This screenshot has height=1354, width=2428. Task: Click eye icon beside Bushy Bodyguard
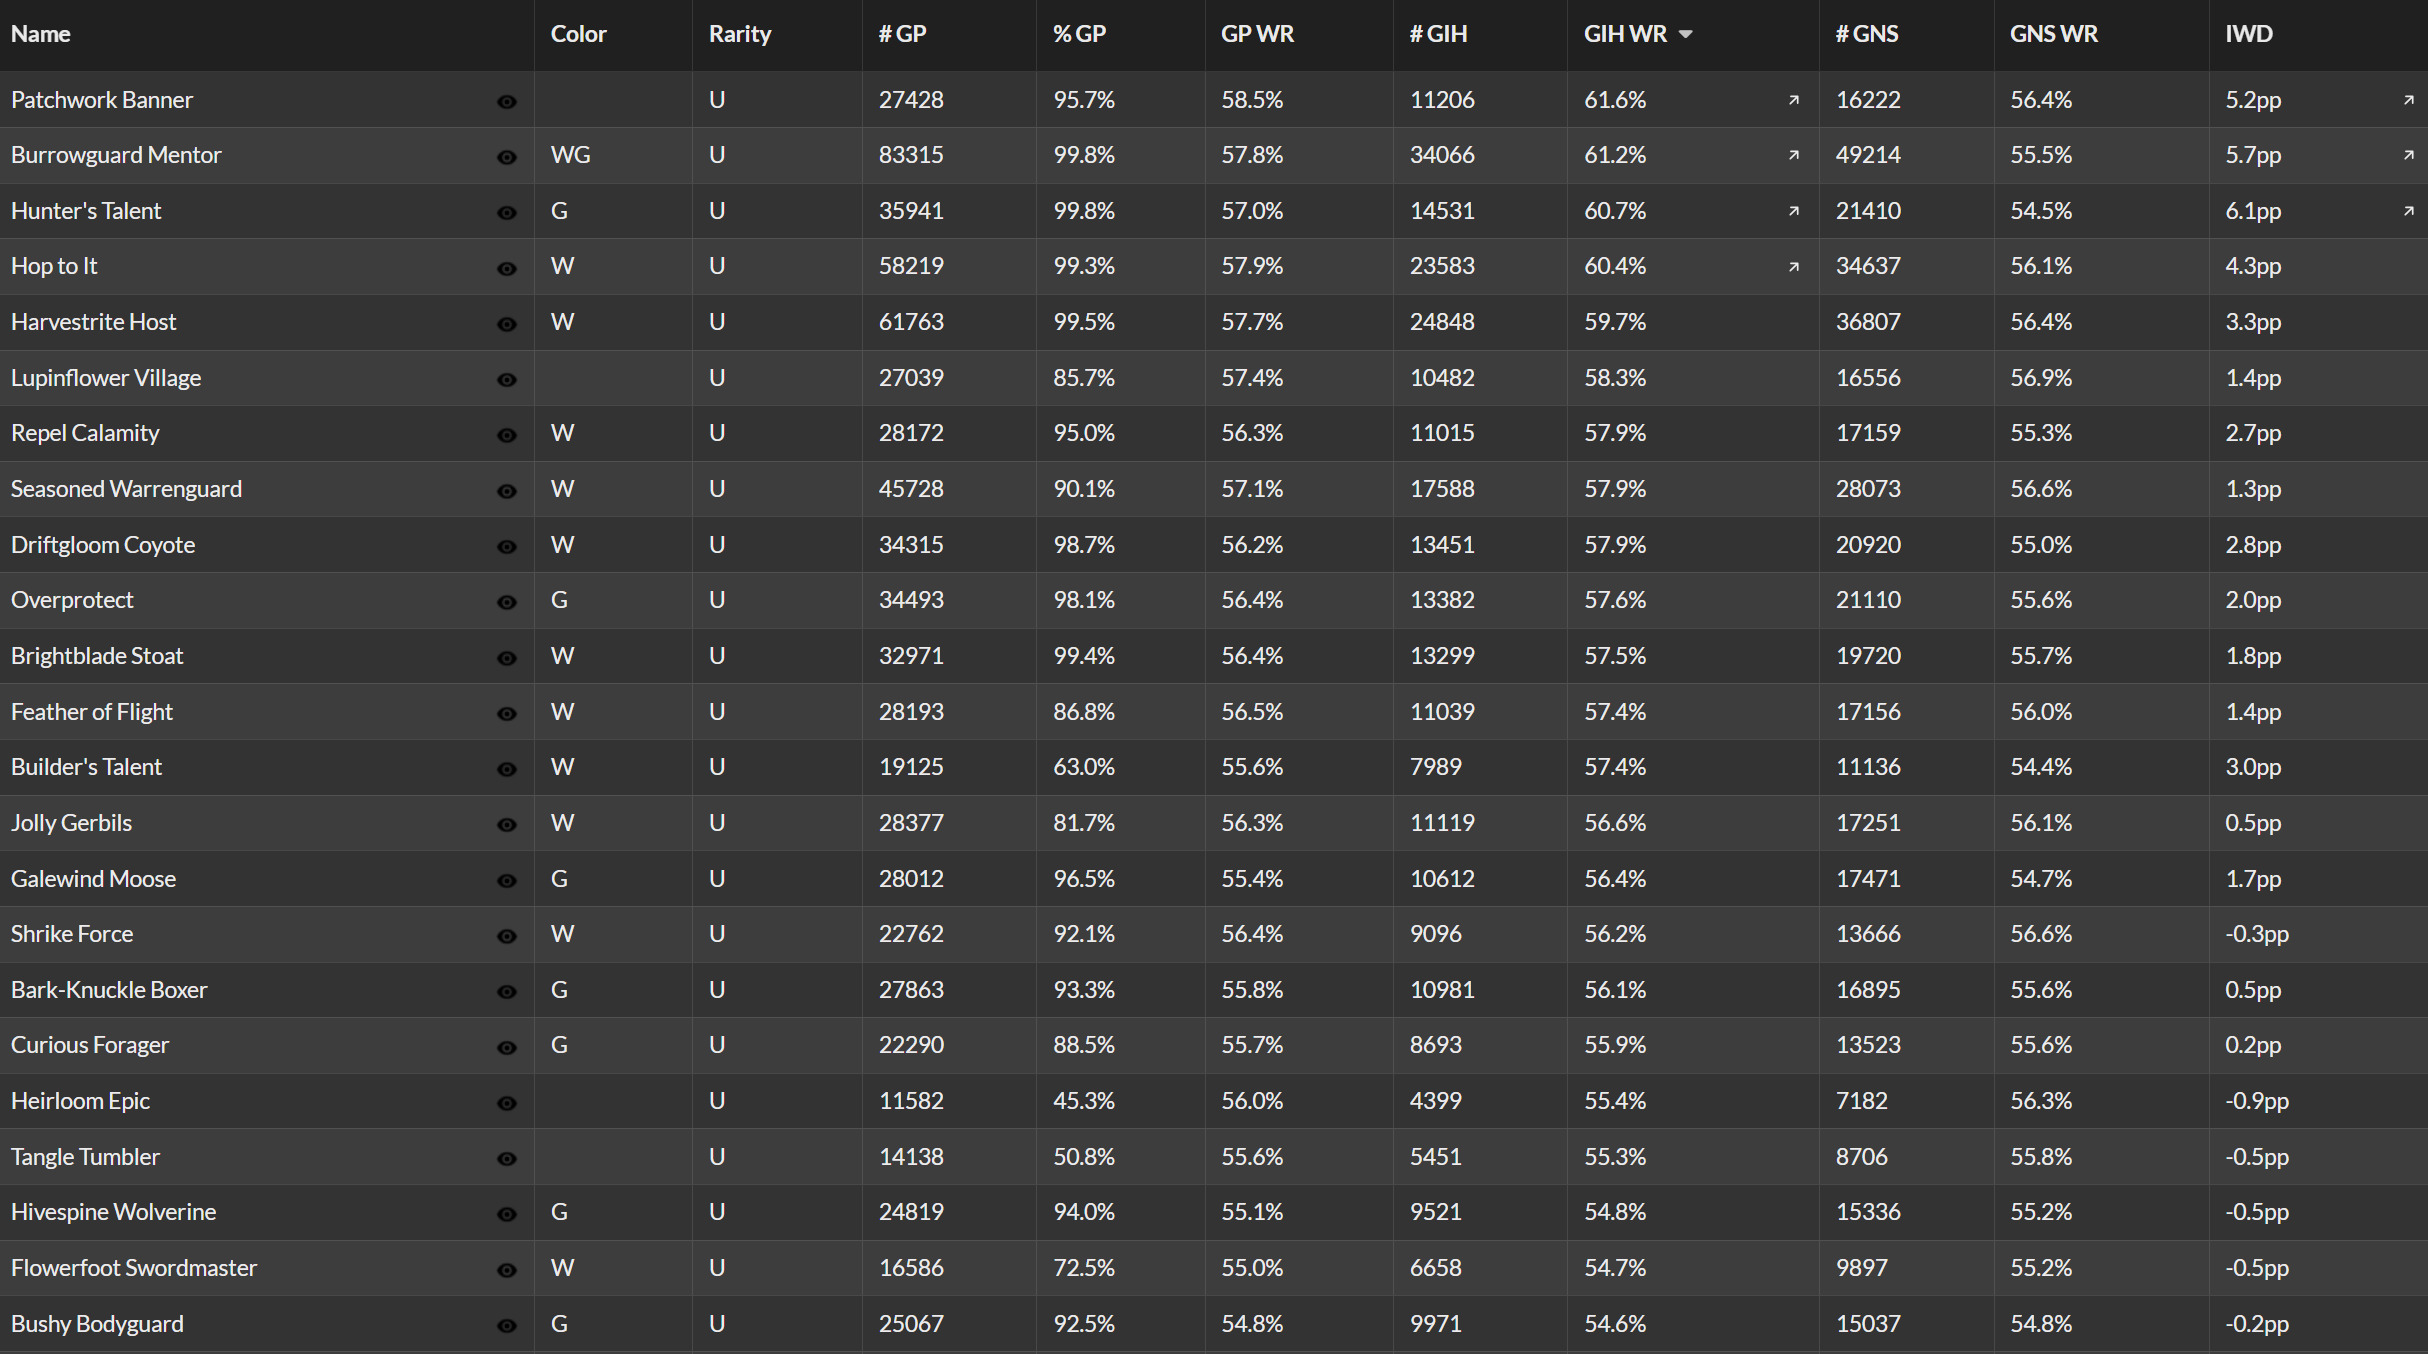[x=507, y=1325]
